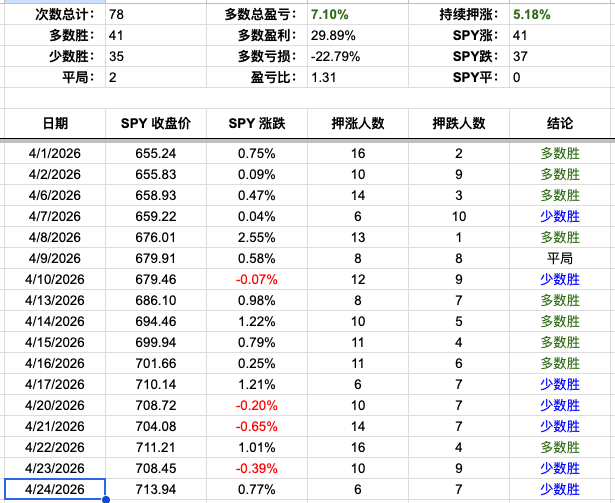Select red SPY change -0.39%
The image size is (615, 503).
(257, 468)
